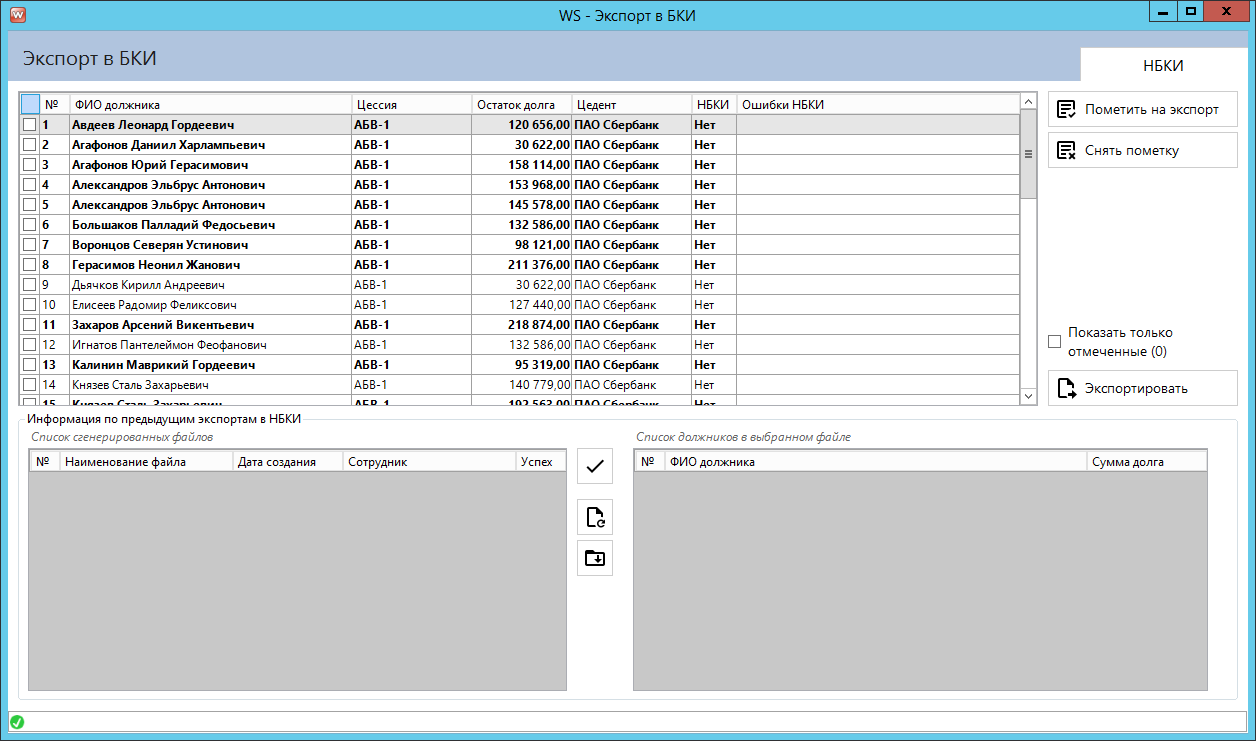The image size is (1256, 741).
Task: Click the scroll down arrow of debtor list
Action: (1028, 397)
